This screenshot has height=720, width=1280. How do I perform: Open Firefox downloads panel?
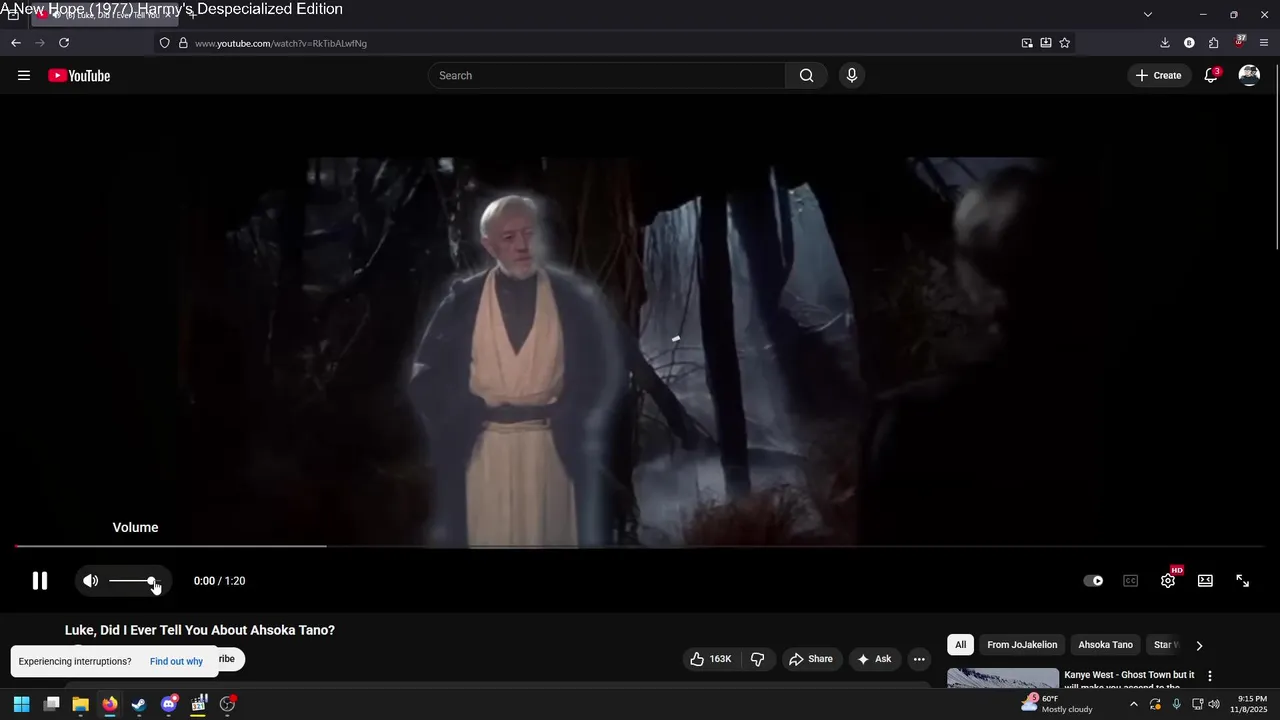coord(1165,43)
